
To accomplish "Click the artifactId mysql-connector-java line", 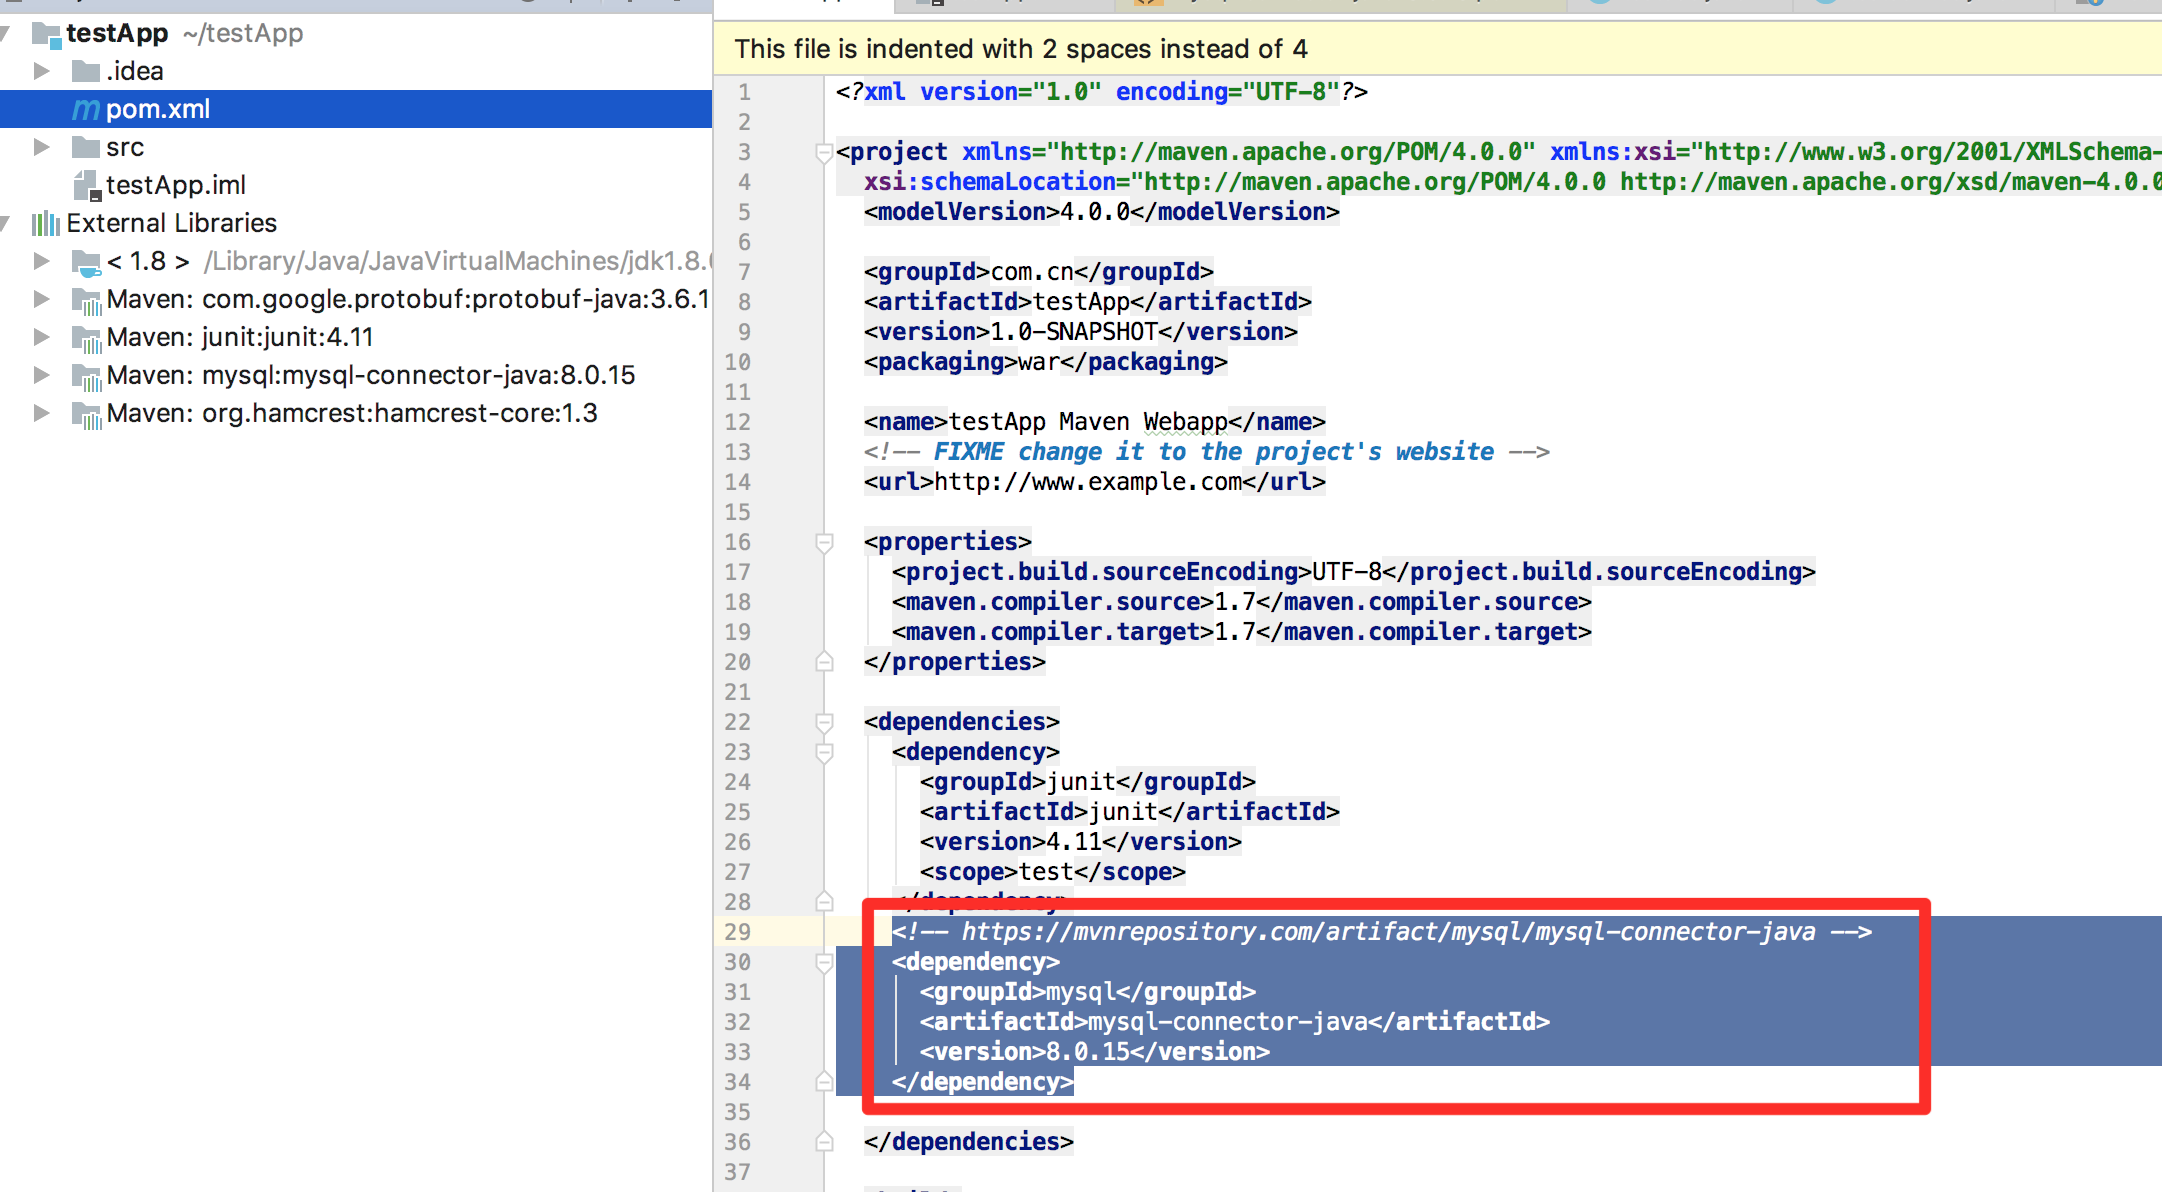I will 1235,1022.
